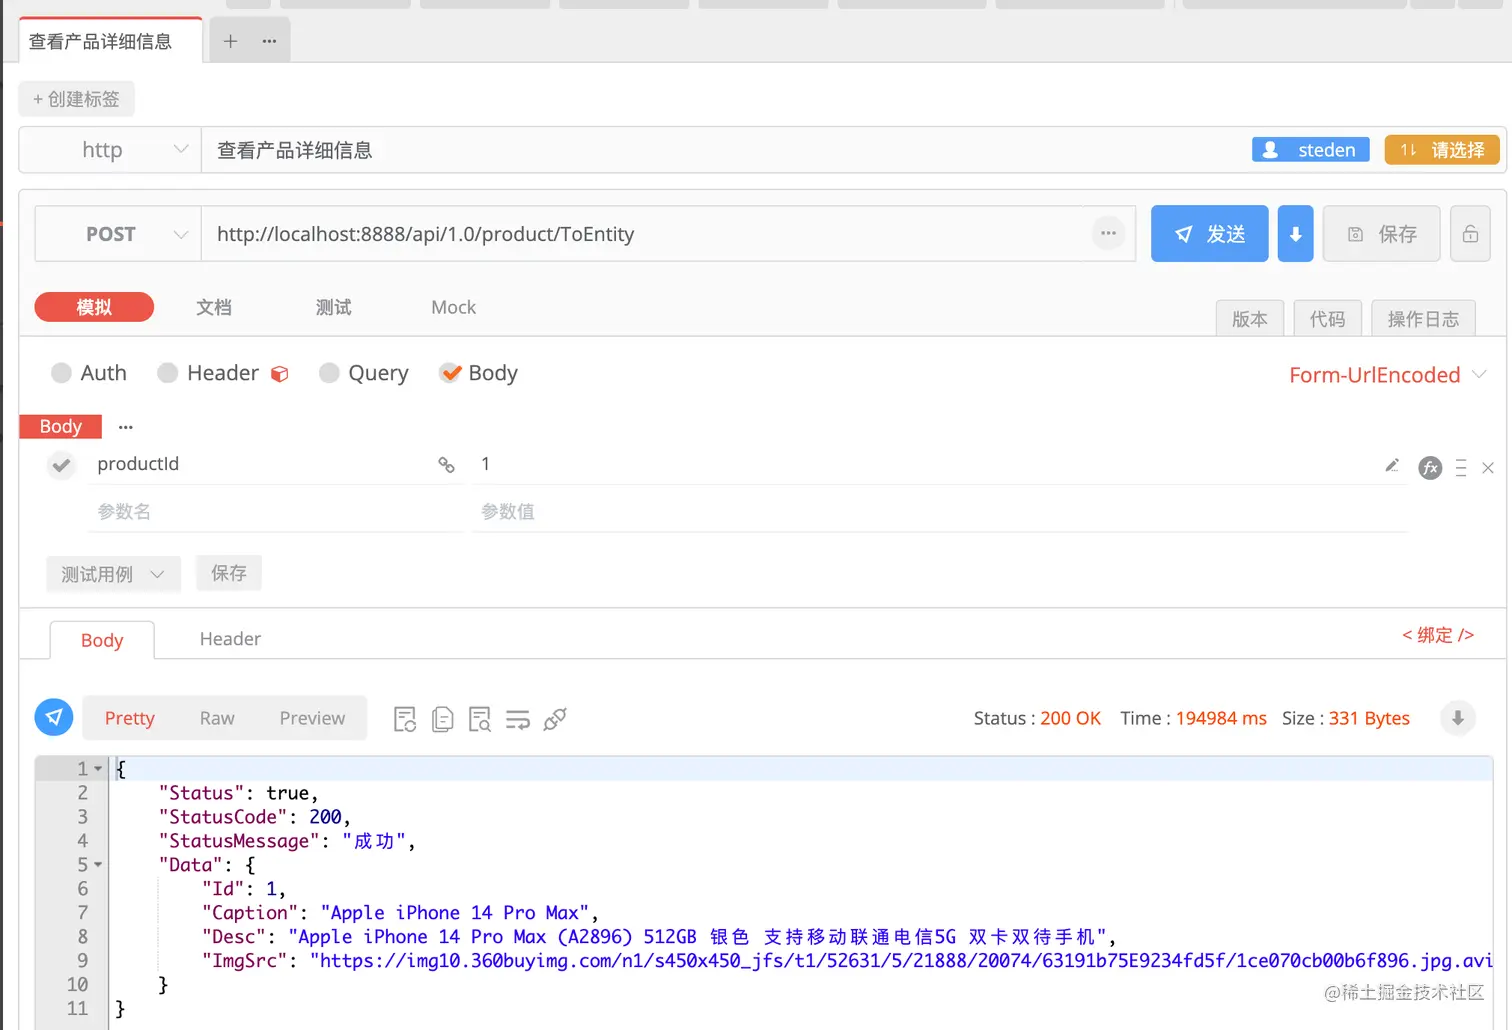
Task: Select the Auth option
Action: coord(89,373)
